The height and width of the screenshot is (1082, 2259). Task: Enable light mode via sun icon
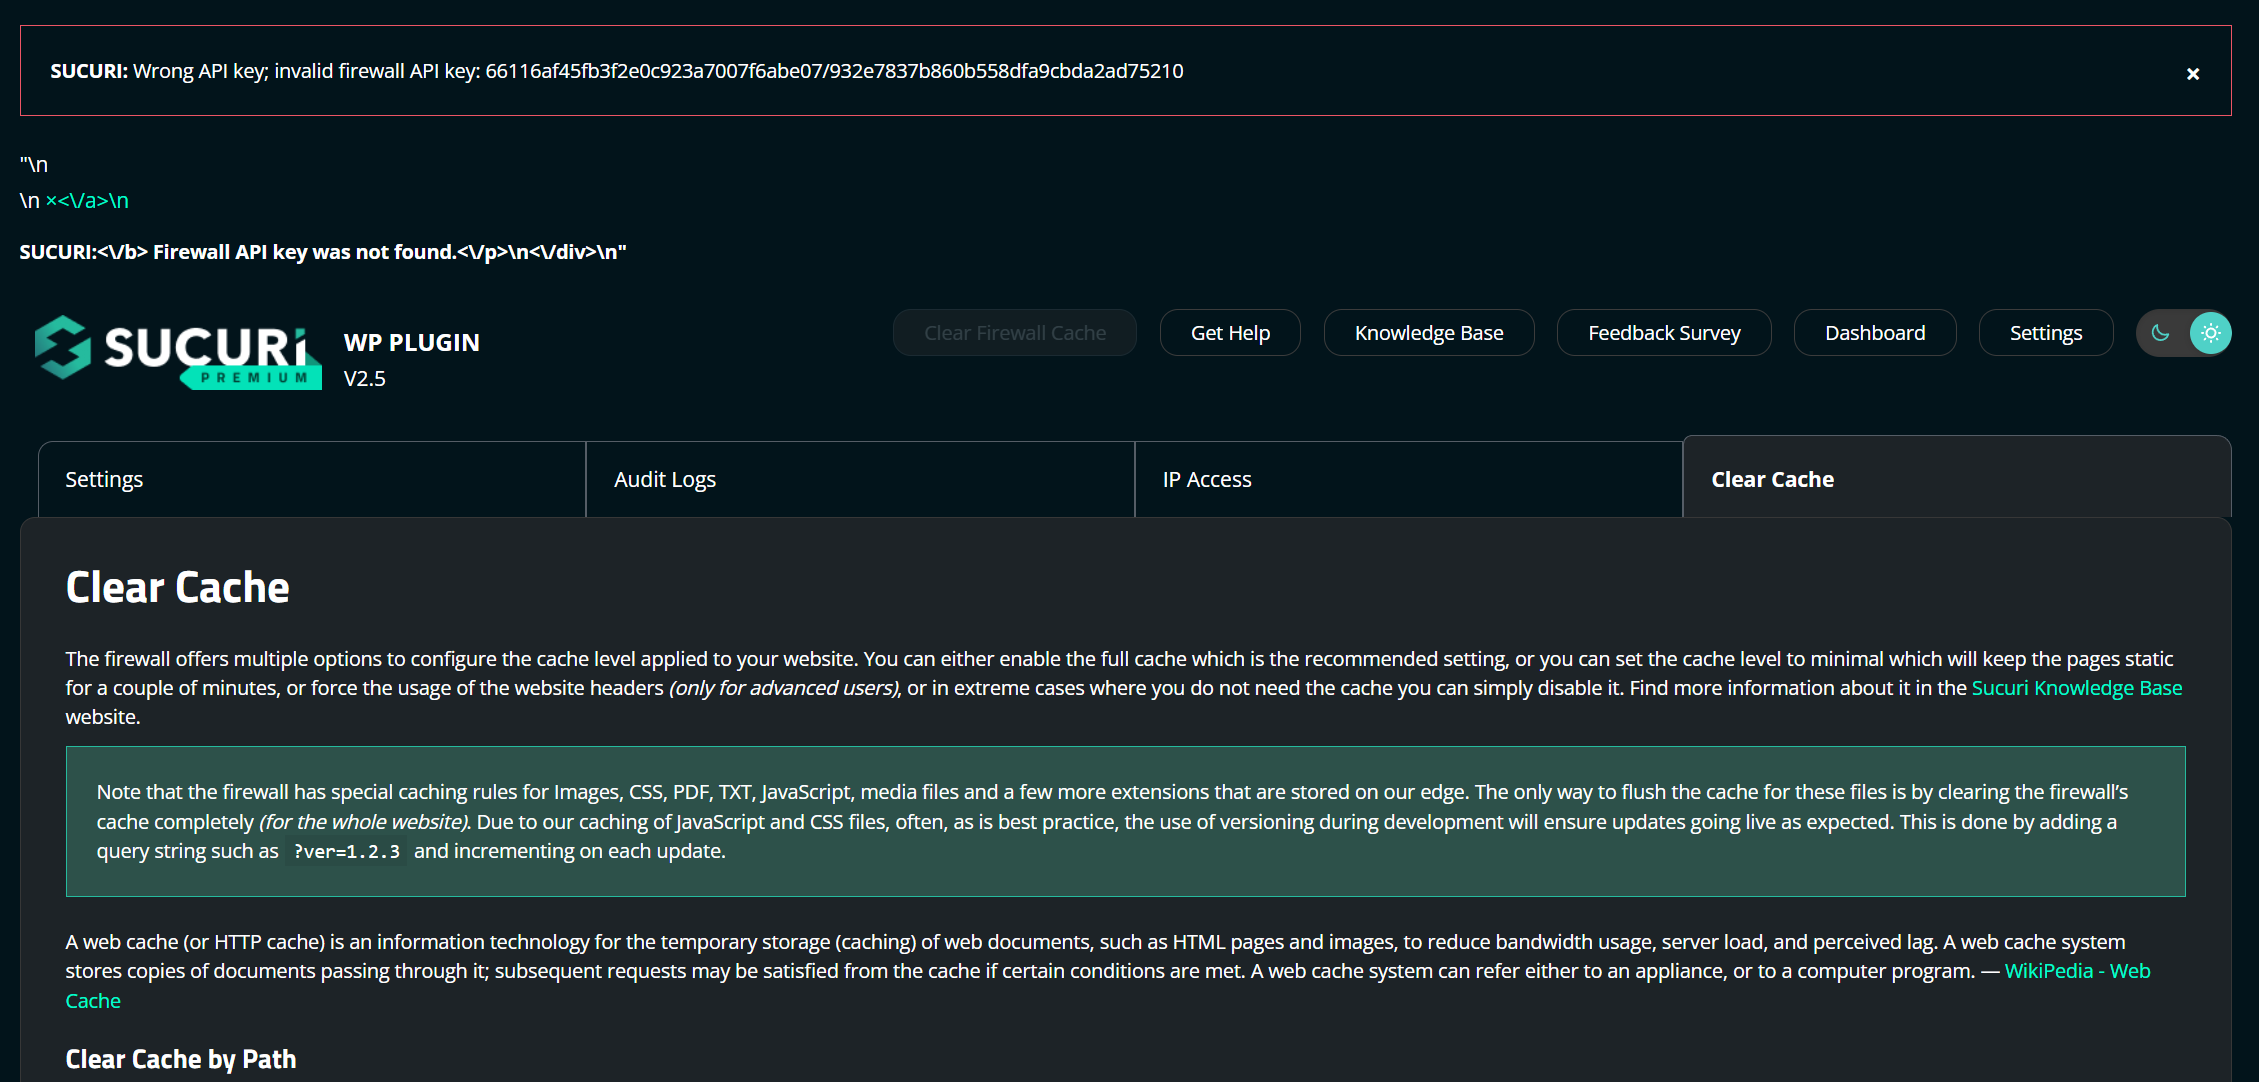[x=2210, y=333]
